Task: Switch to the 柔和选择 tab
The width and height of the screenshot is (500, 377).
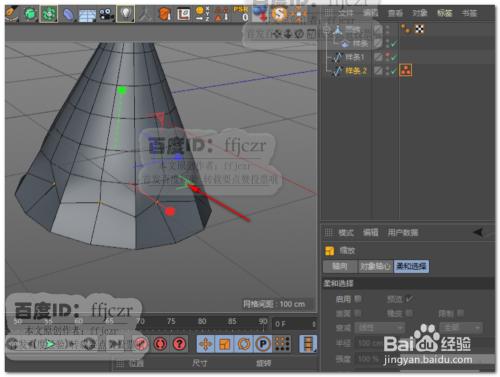Action: coord(411,266)
